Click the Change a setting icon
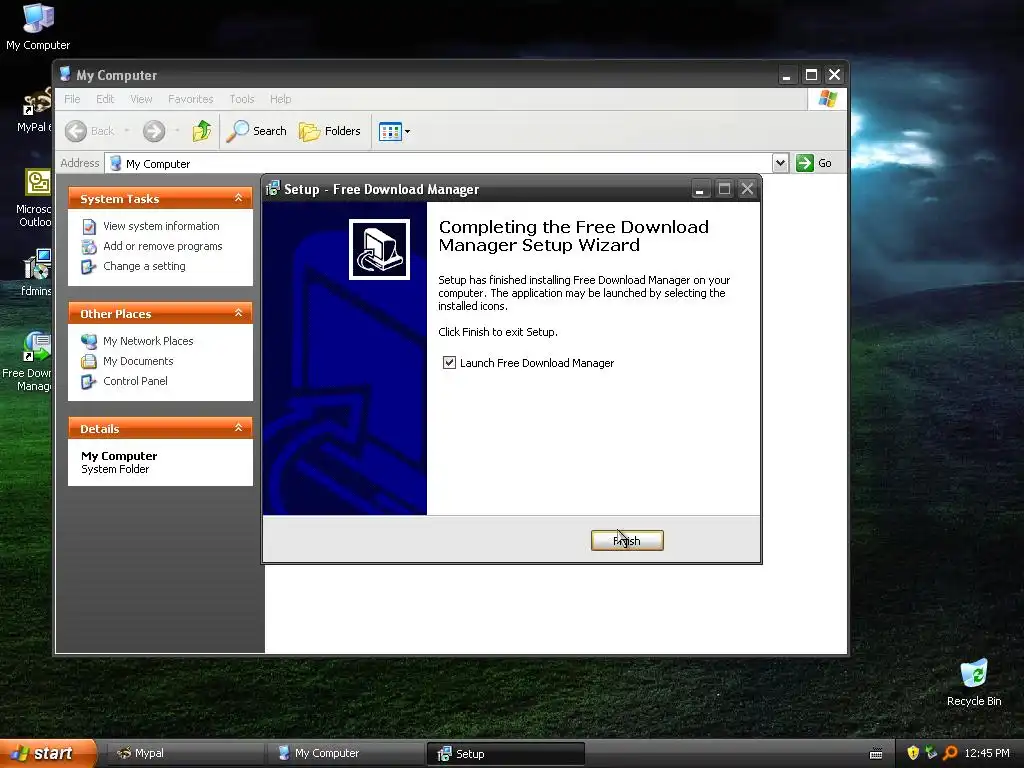The width and height of the screenshot is (1024, 768). click(89, 267)
